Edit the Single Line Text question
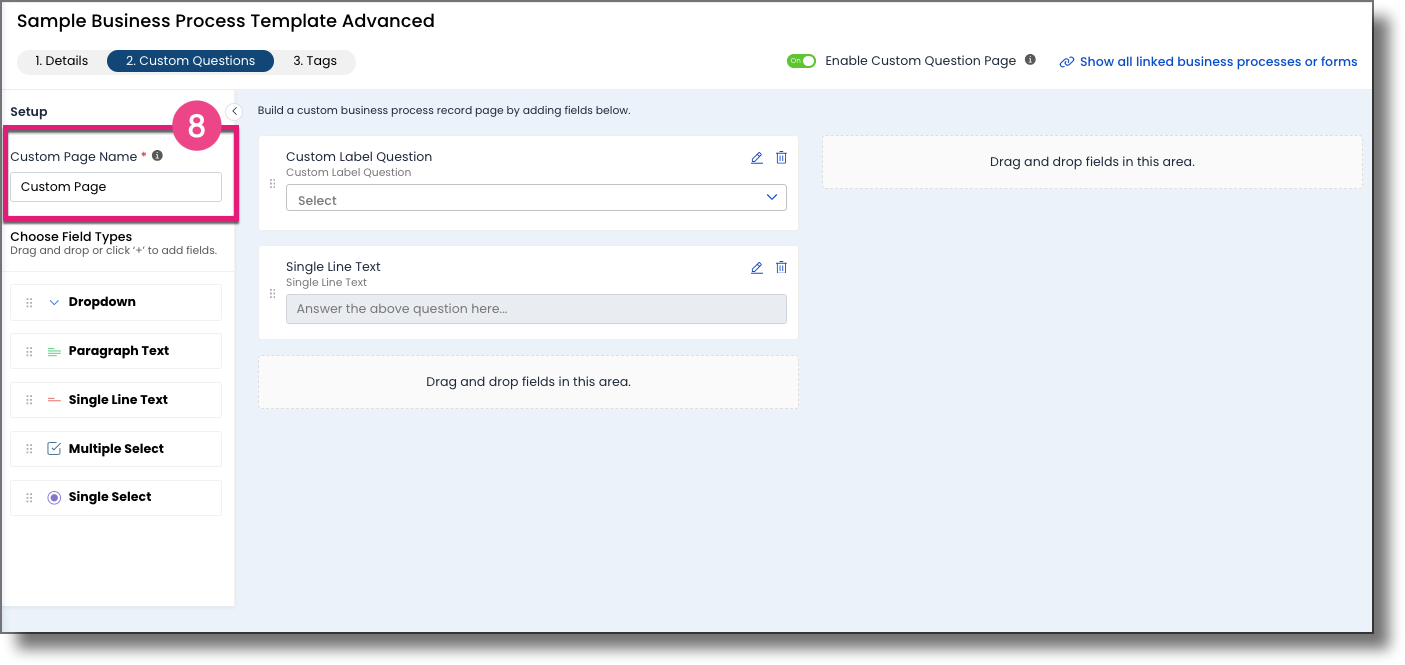The image size is (1405, 665). 757,268
